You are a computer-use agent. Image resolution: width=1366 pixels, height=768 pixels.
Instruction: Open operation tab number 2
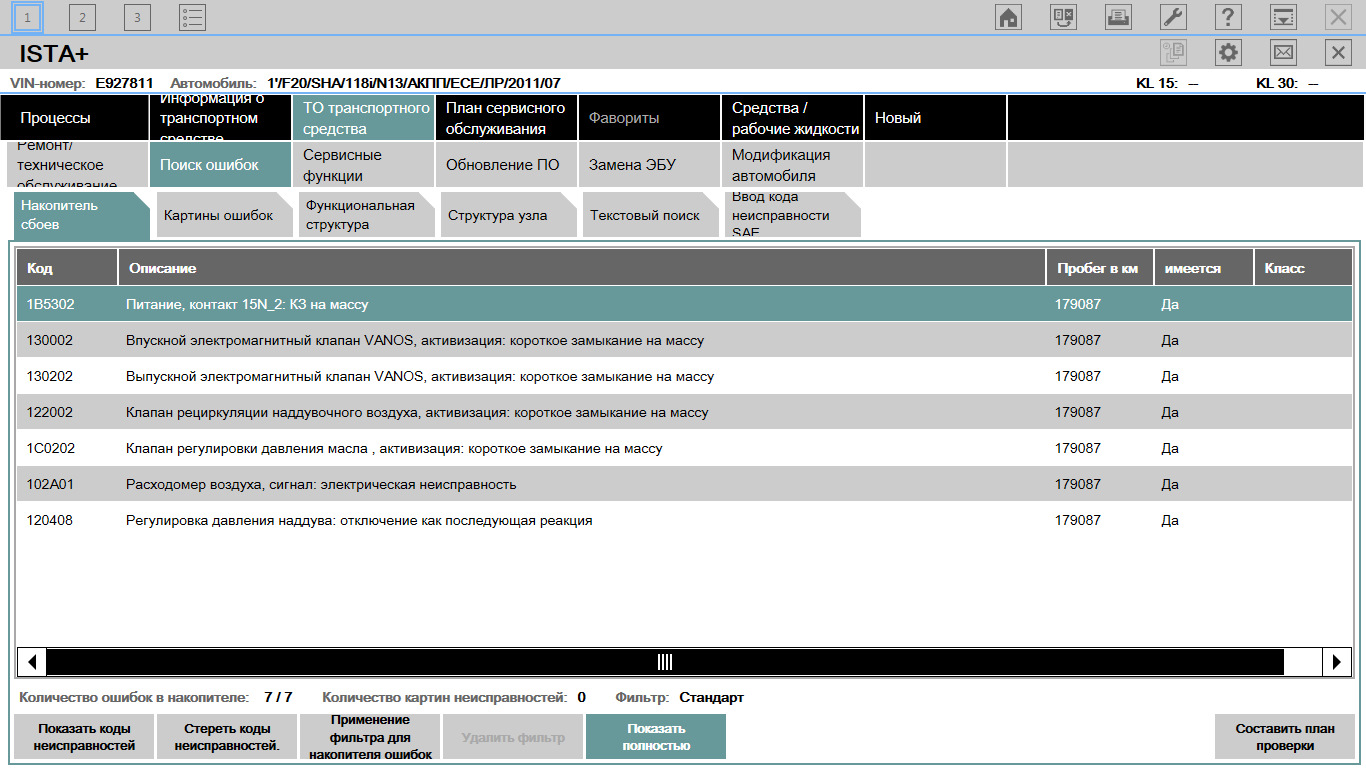82,17
